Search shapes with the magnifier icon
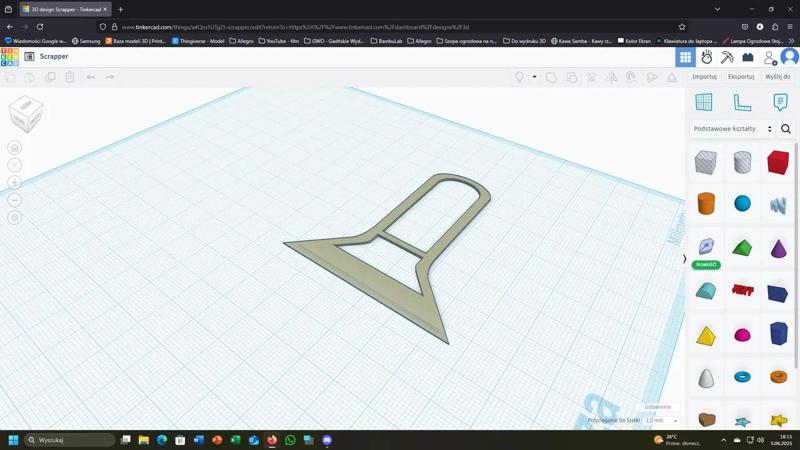Screen dimensions: 800x450 click(786, 129)
